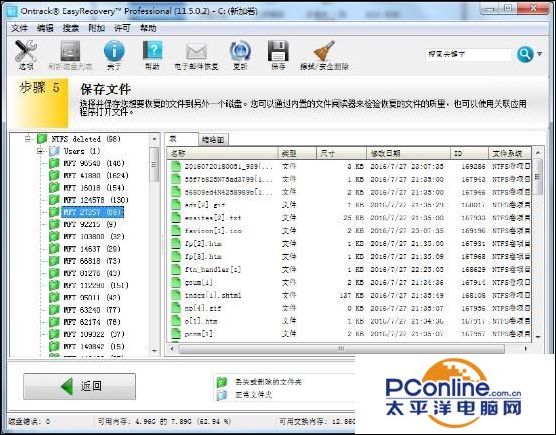Click the folder tree vertical scrollbar thumb
Image resolution: width=556 pixels, height=435 pixels.
(154, 165)
